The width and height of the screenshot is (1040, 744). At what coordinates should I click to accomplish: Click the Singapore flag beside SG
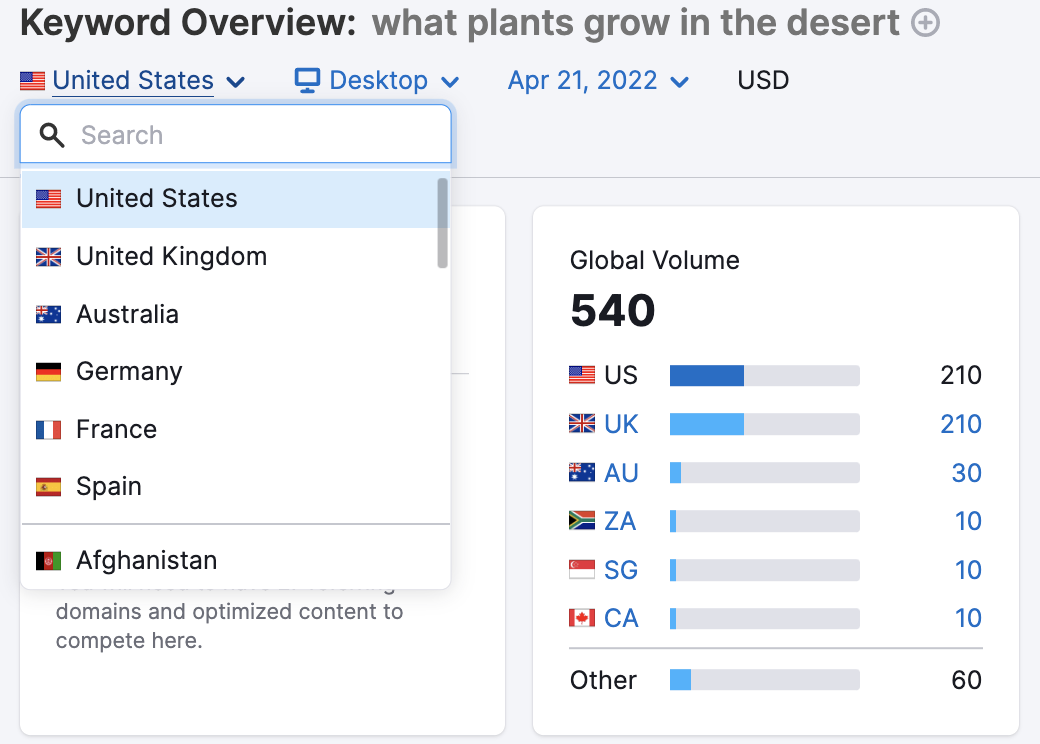pos(580,569)
